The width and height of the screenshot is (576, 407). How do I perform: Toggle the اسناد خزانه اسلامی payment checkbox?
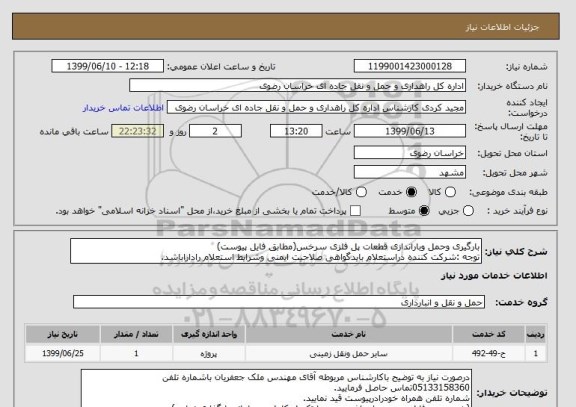355,211
